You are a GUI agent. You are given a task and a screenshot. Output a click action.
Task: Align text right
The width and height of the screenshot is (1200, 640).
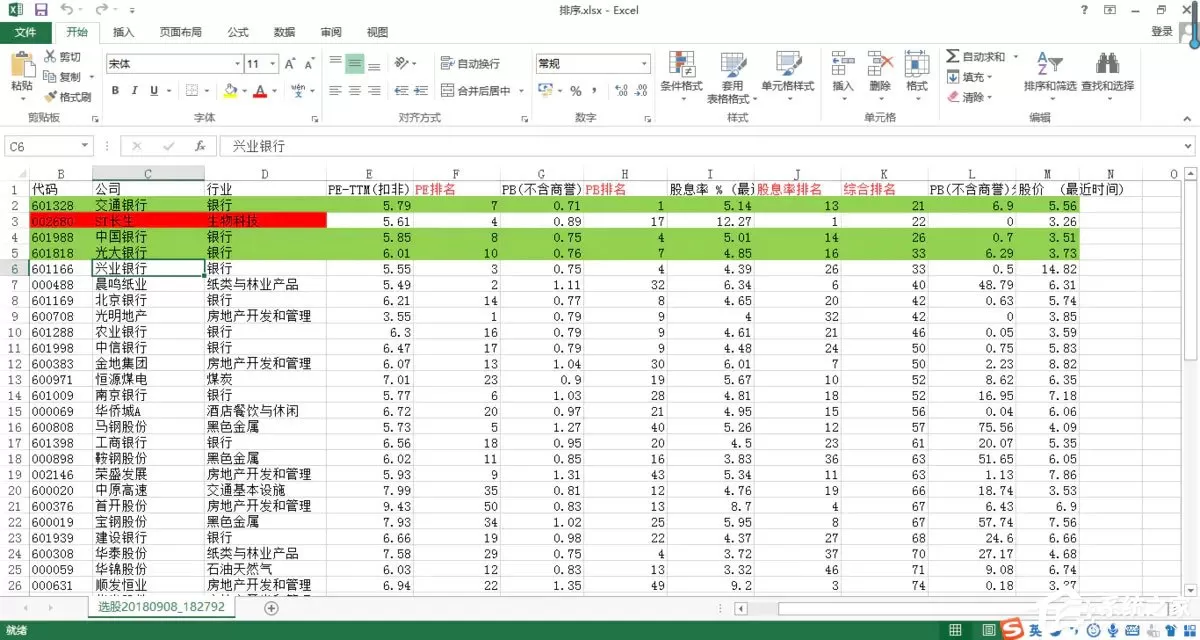tap(373, 91)
